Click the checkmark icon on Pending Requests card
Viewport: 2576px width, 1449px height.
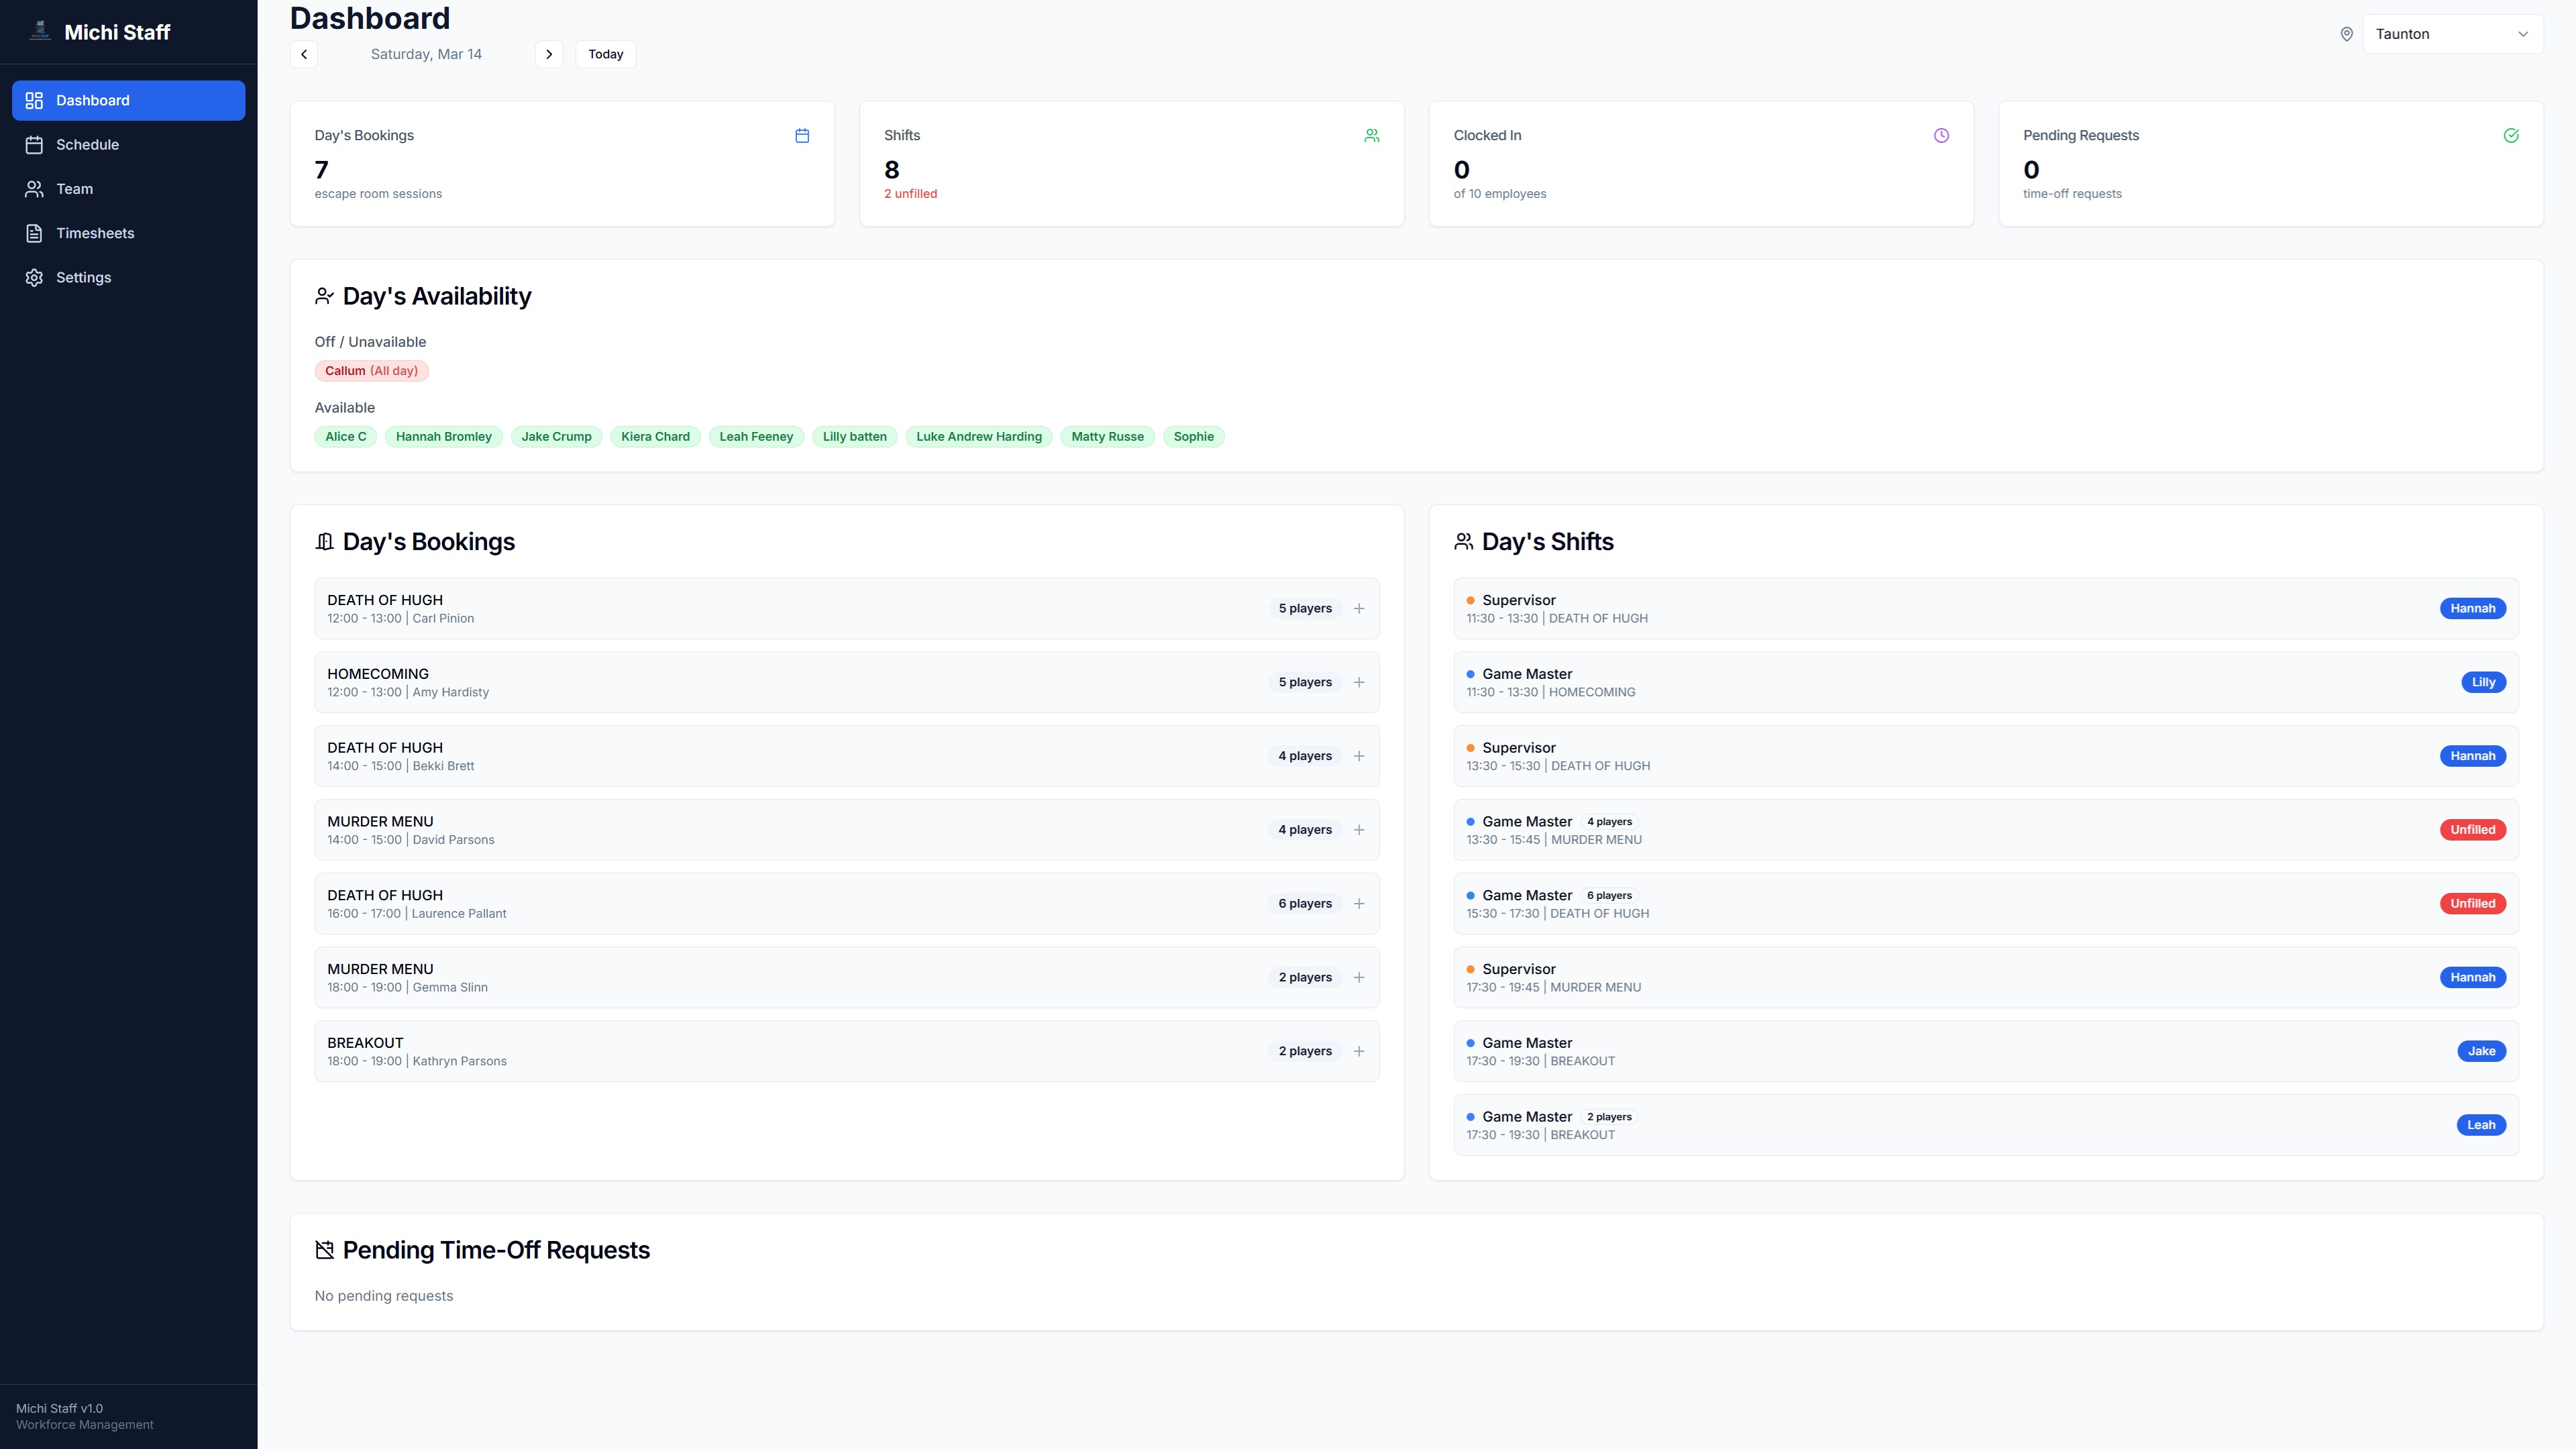click(2511, 135)
